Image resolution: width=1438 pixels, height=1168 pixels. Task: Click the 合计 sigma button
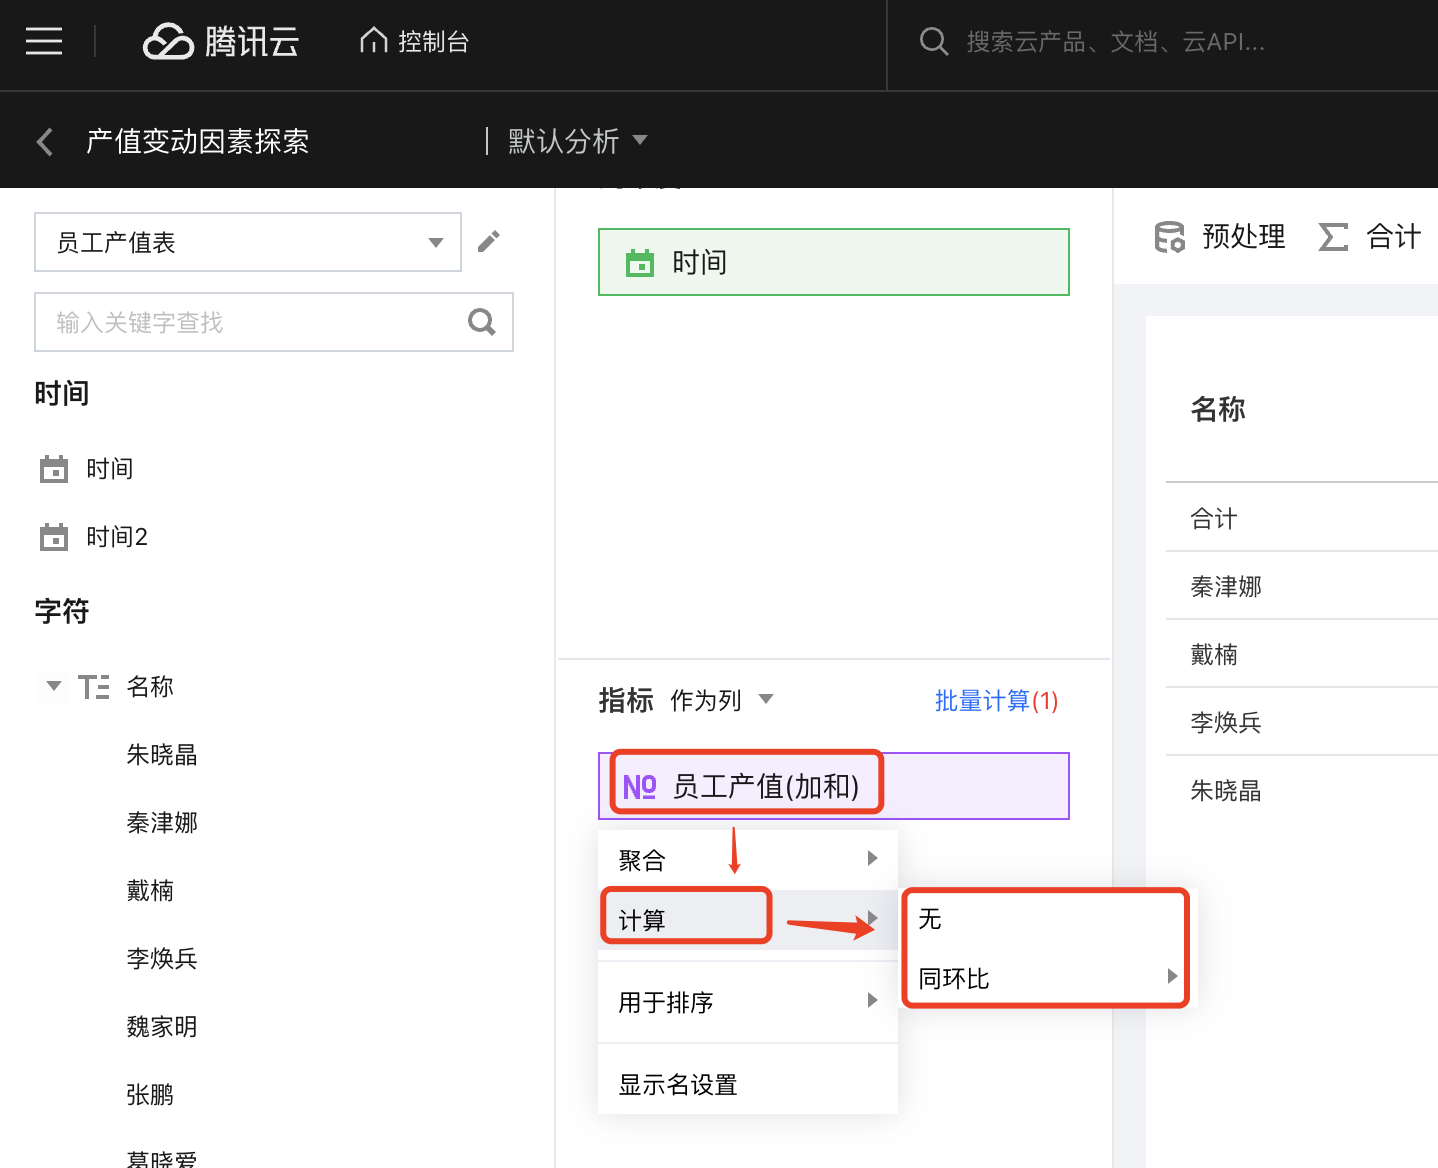[x=1370, y=237]
